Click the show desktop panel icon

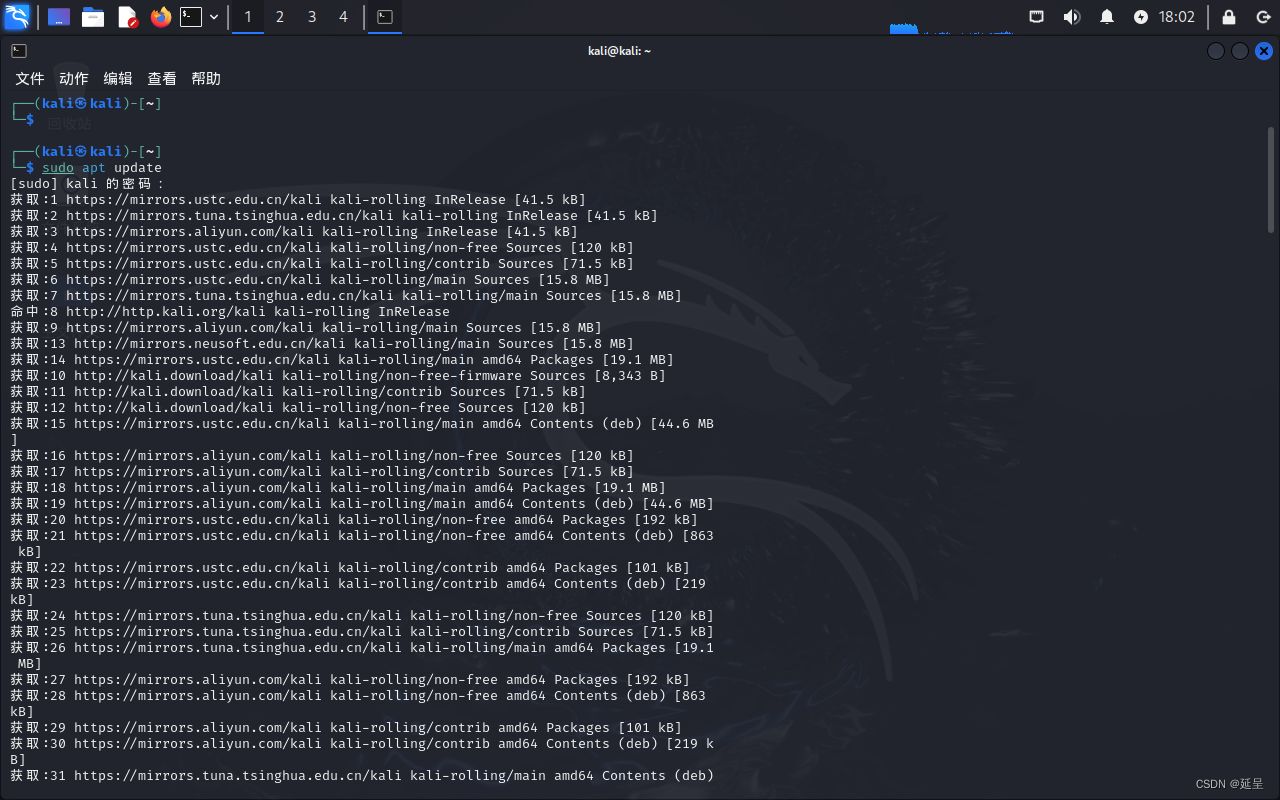59,17
